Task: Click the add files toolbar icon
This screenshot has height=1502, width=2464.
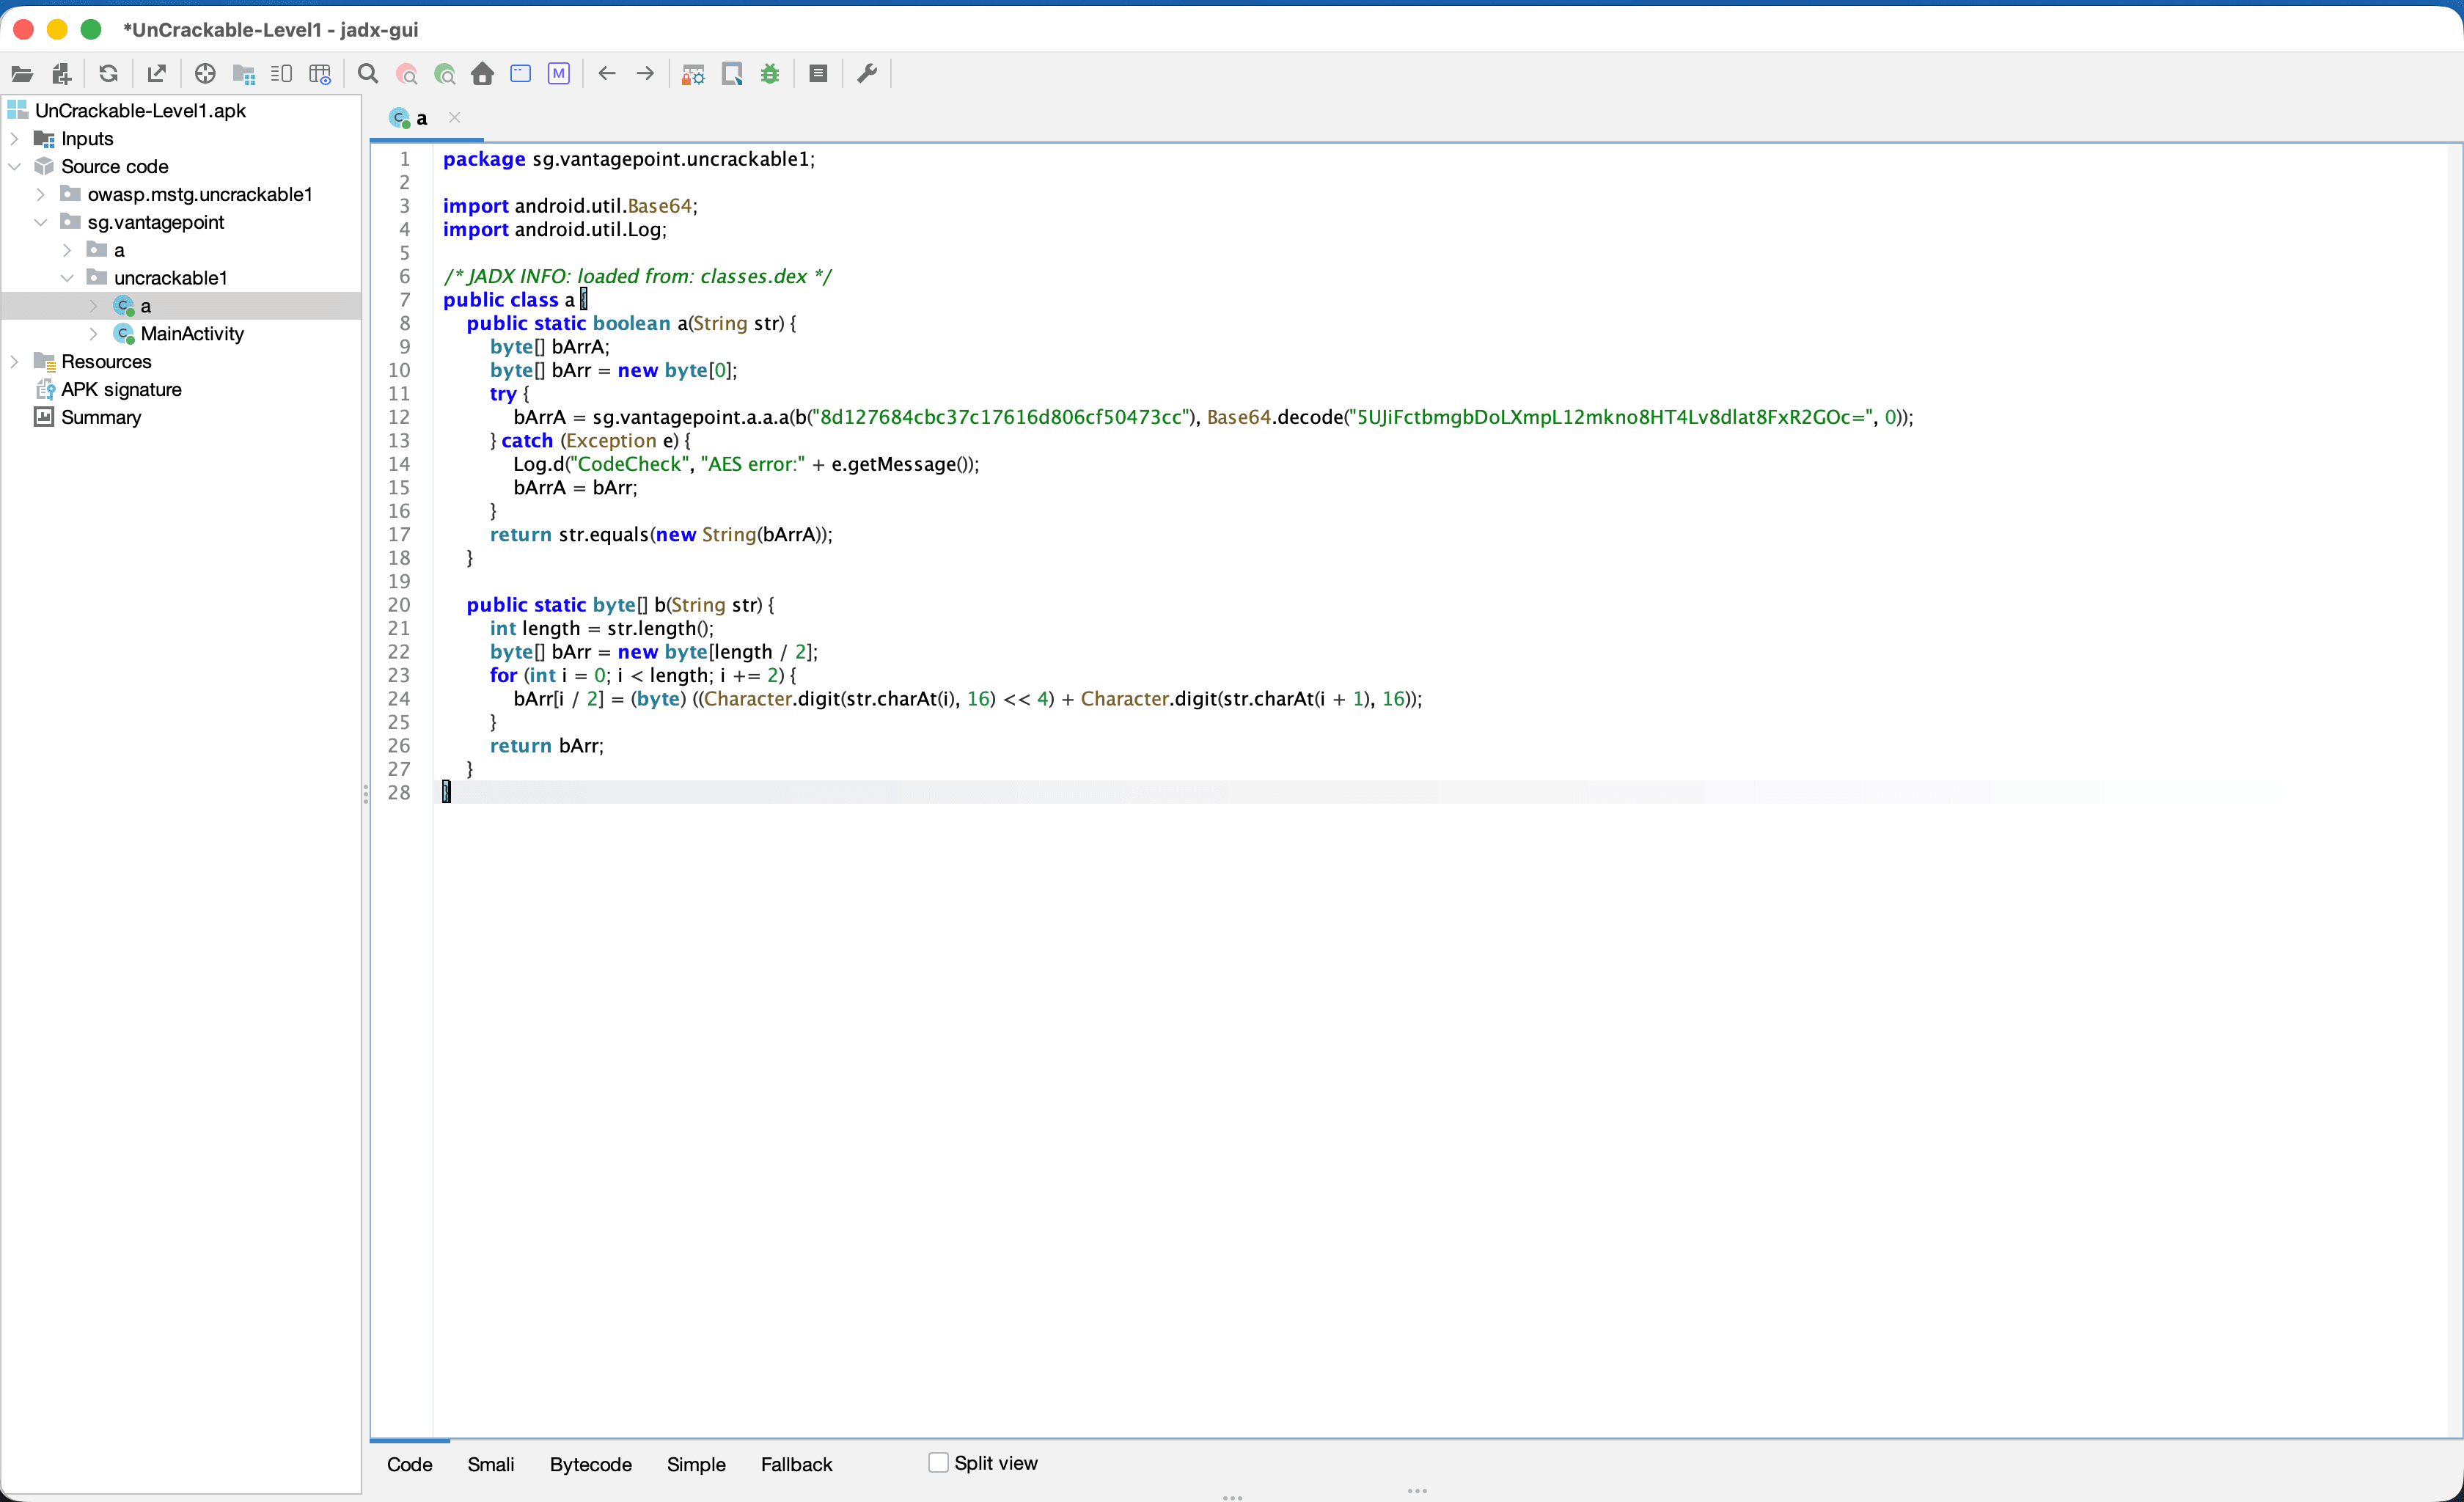Action: click(x=61, y=74)
